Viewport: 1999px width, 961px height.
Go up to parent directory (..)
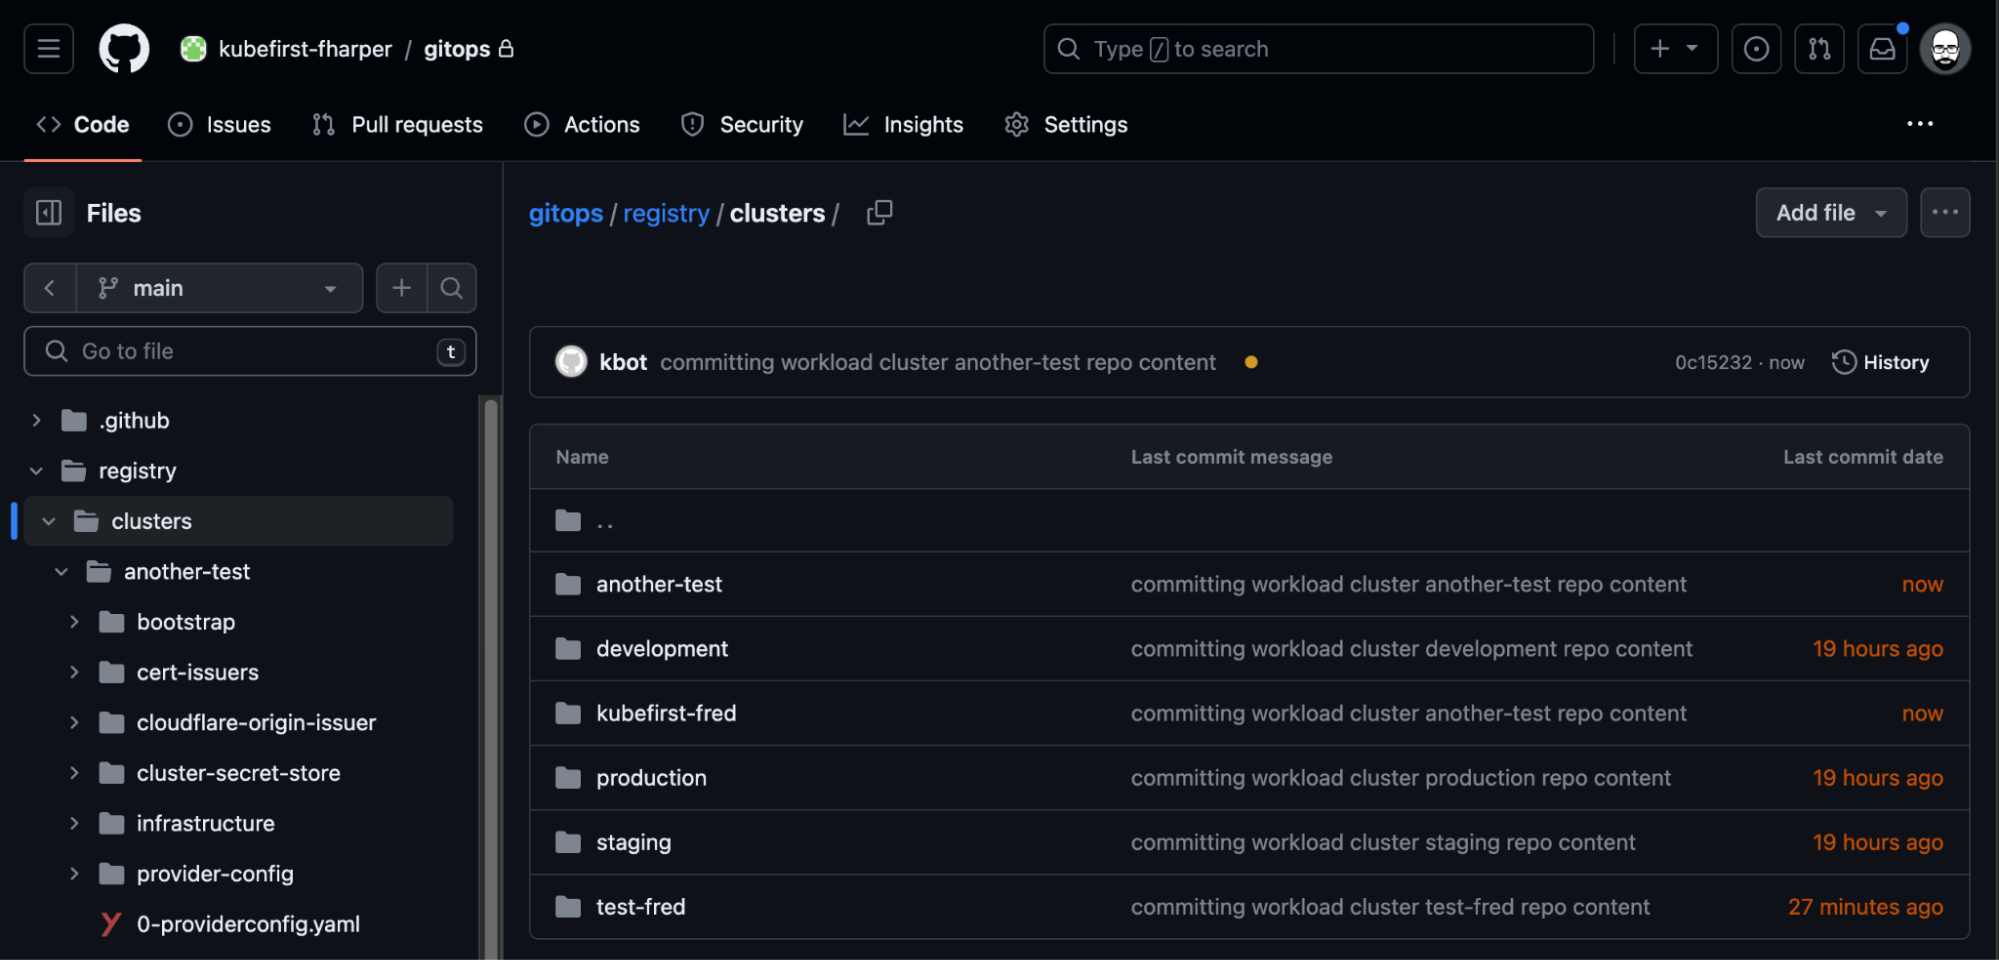click(x=604, y=521)
